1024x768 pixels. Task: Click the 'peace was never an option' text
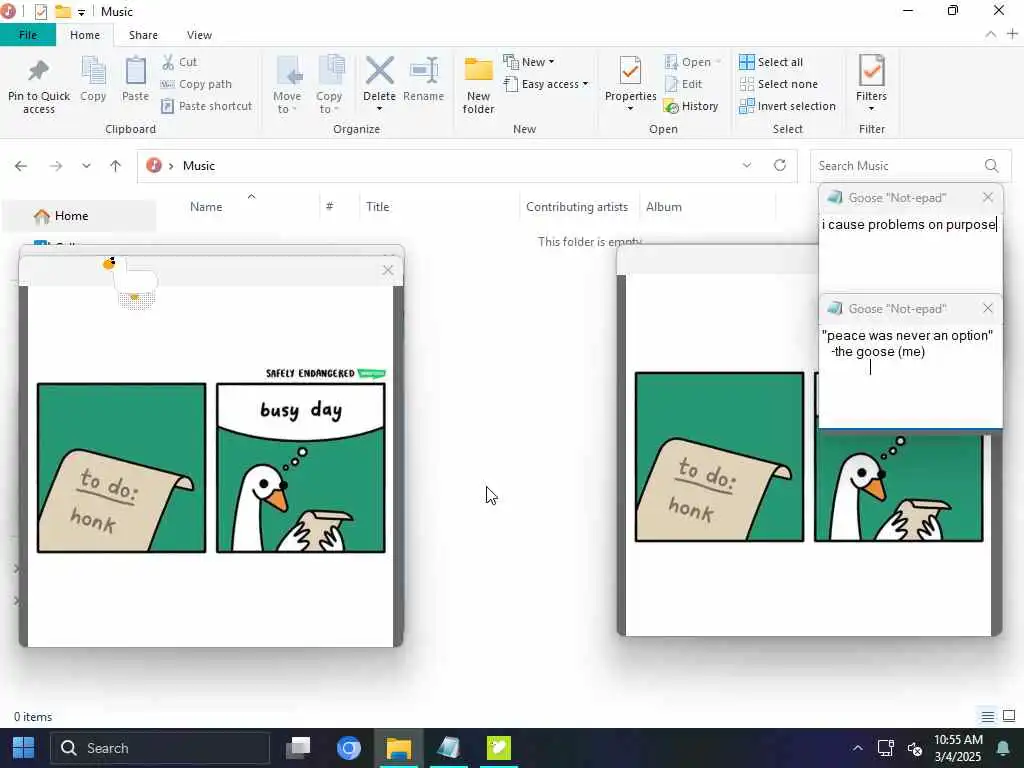[907, 336]
